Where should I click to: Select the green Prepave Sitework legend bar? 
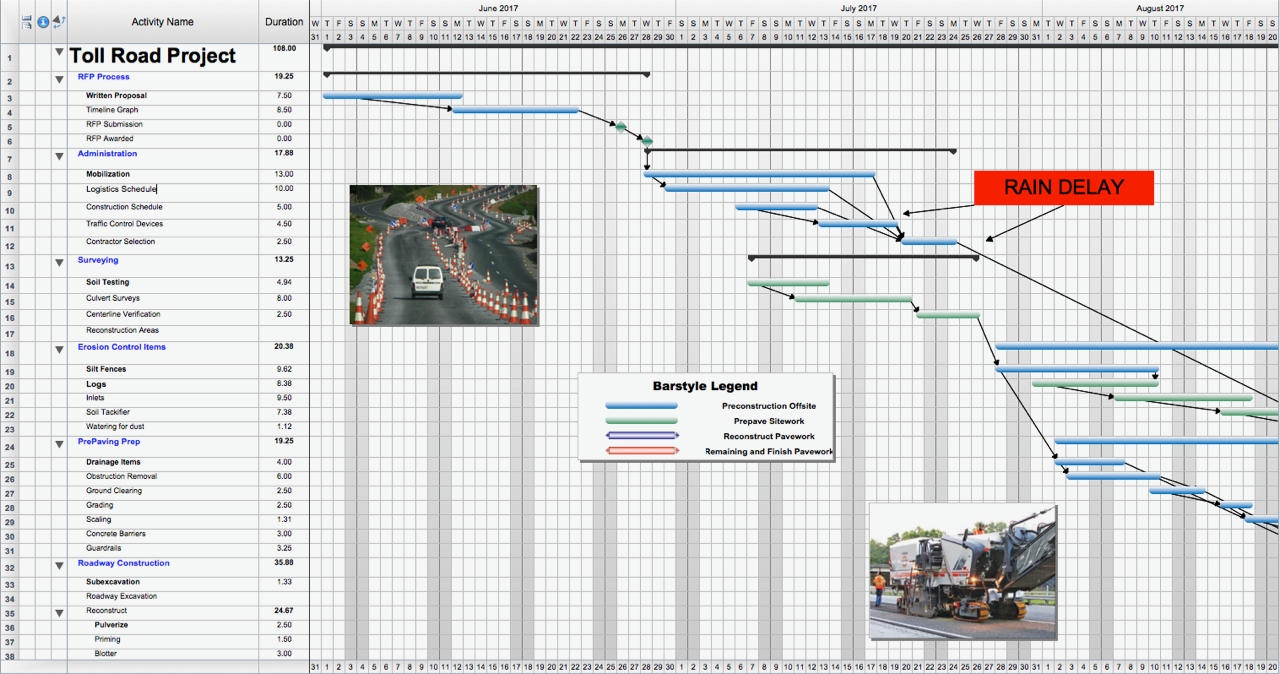click(x=641, y=422)
